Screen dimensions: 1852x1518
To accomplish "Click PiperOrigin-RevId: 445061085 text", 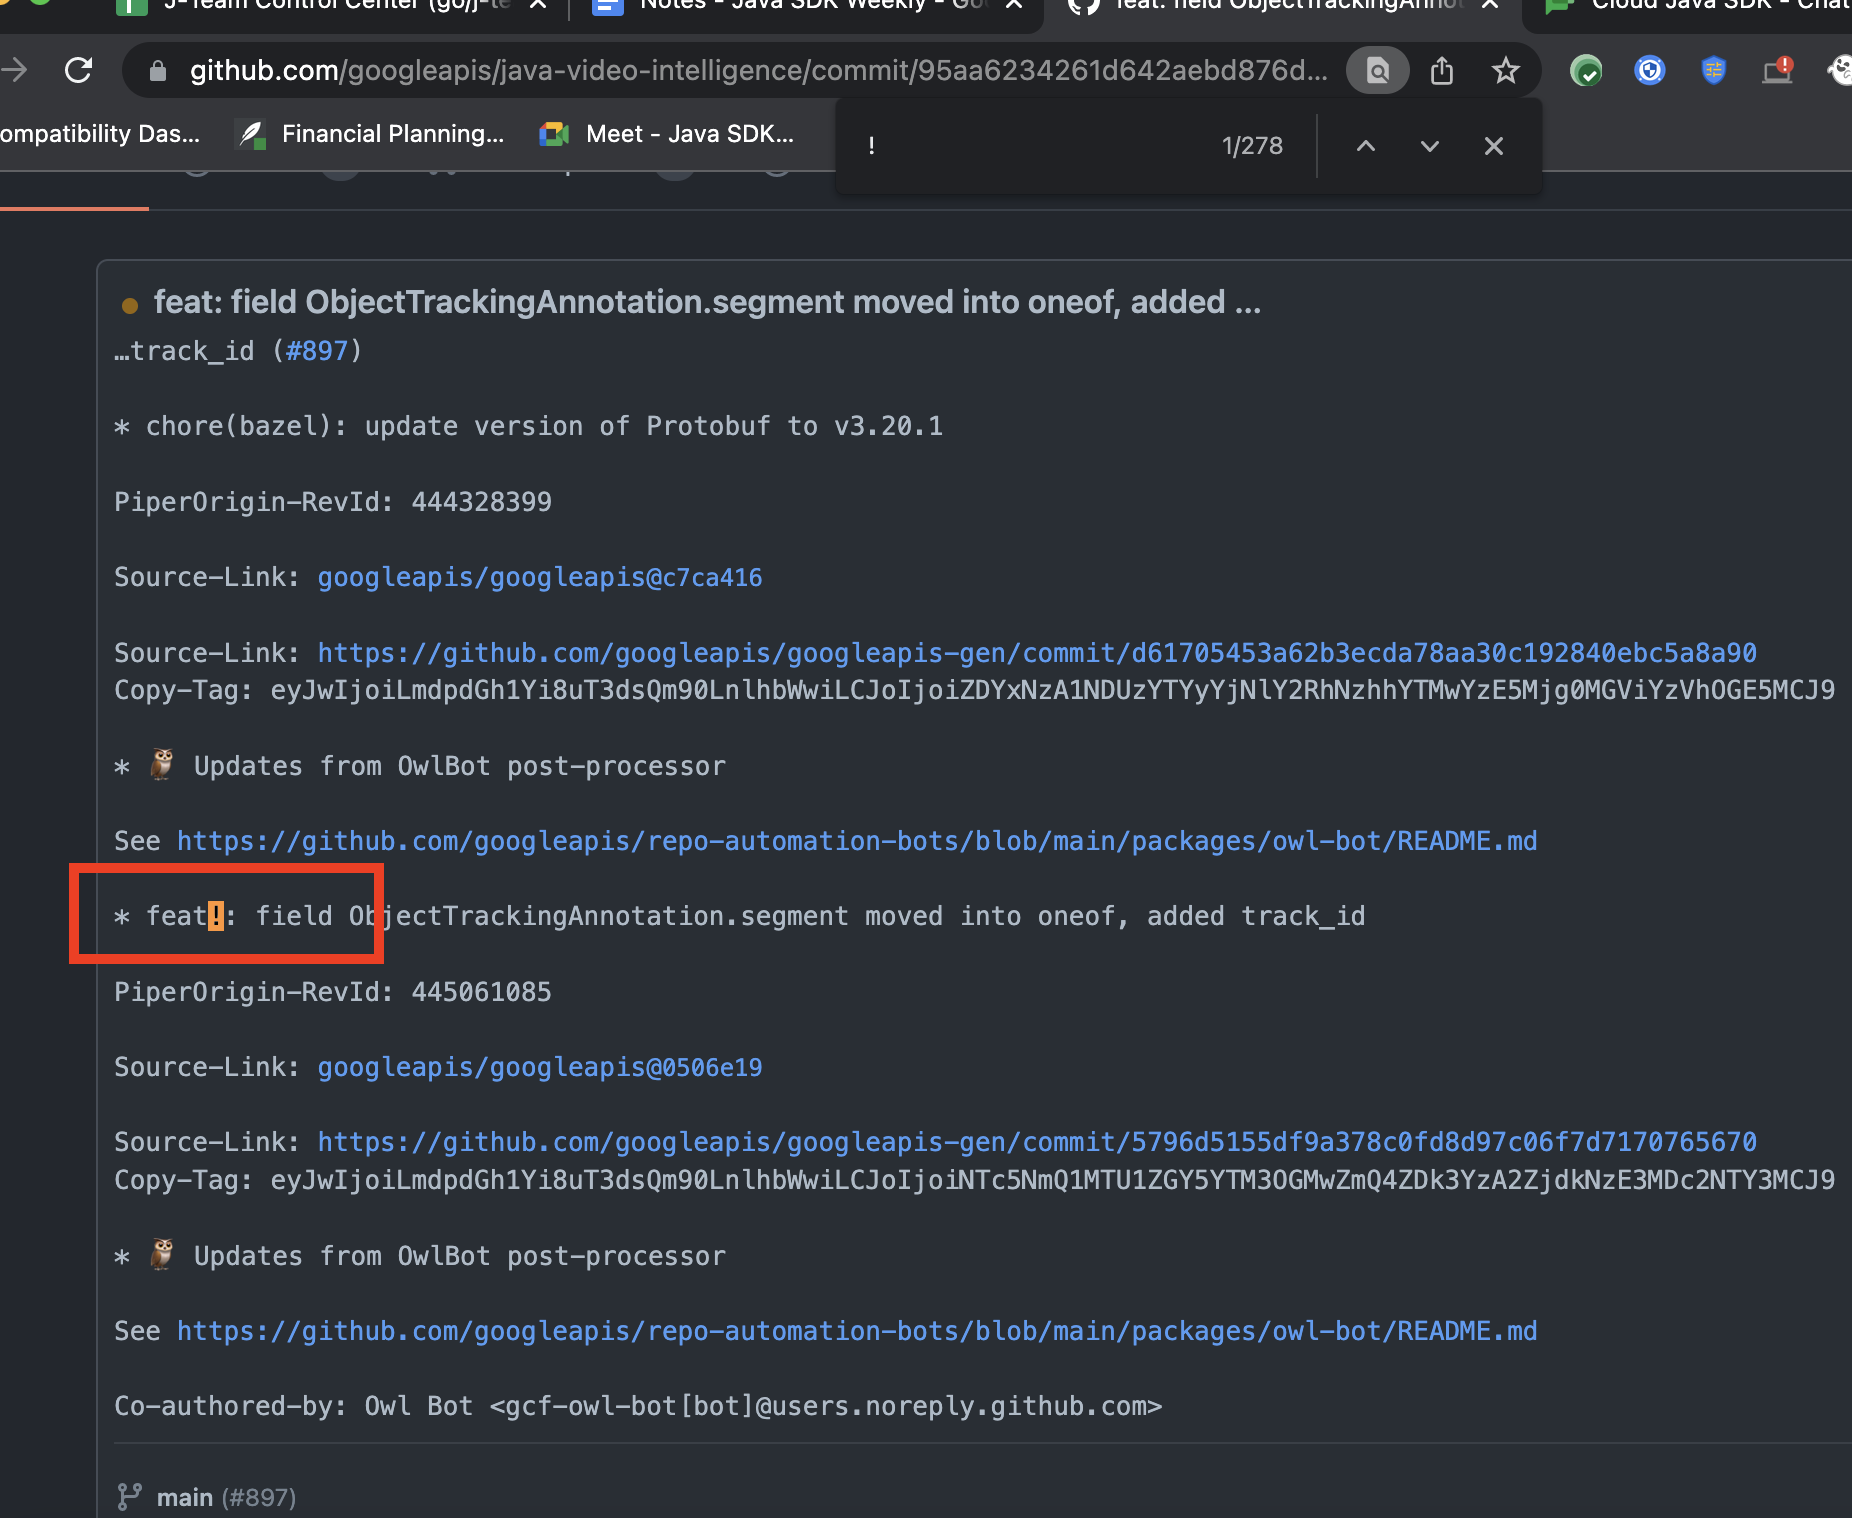I will click(x=333, y=992).
